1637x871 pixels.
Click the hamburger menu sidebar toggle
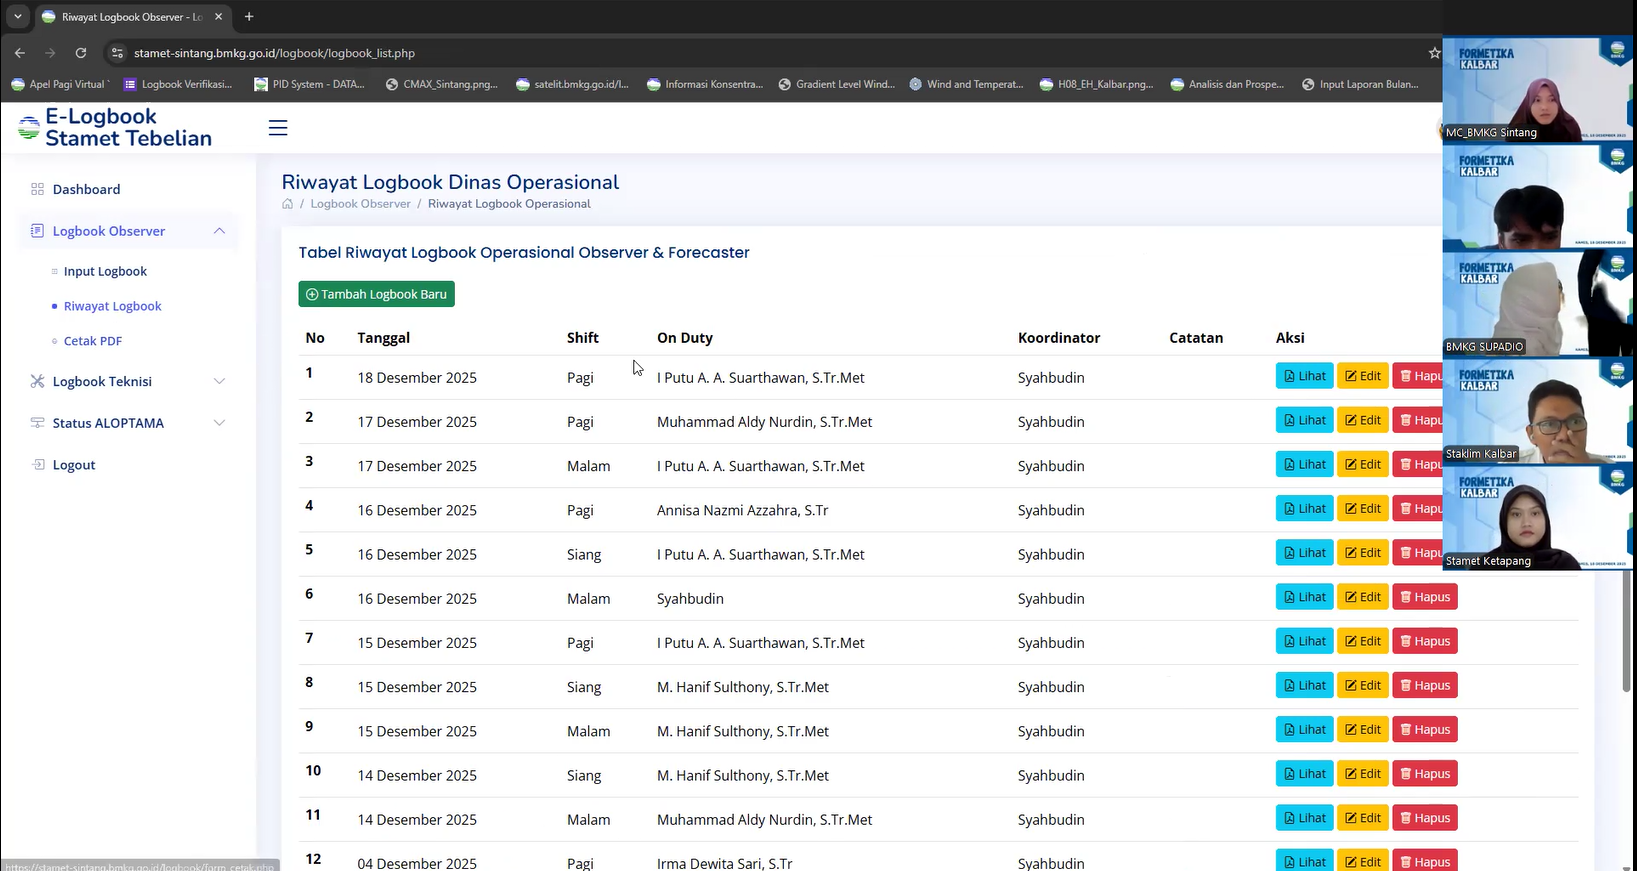tap(278, 128)
